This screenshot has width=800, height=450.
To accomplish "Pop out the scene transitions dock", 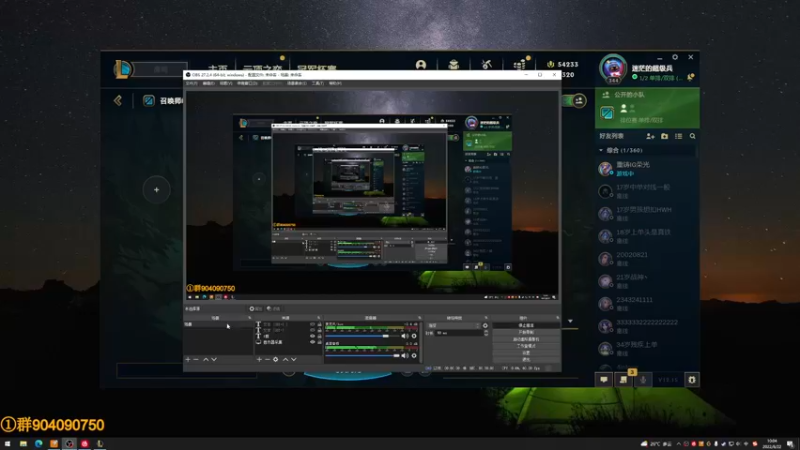I will coord(486,318).
